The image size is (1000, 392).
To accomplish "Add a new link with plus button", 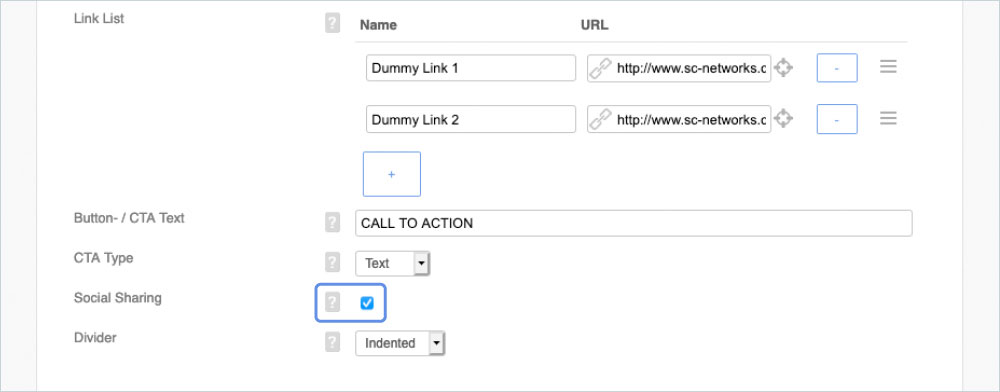I will tap(392, 174).
